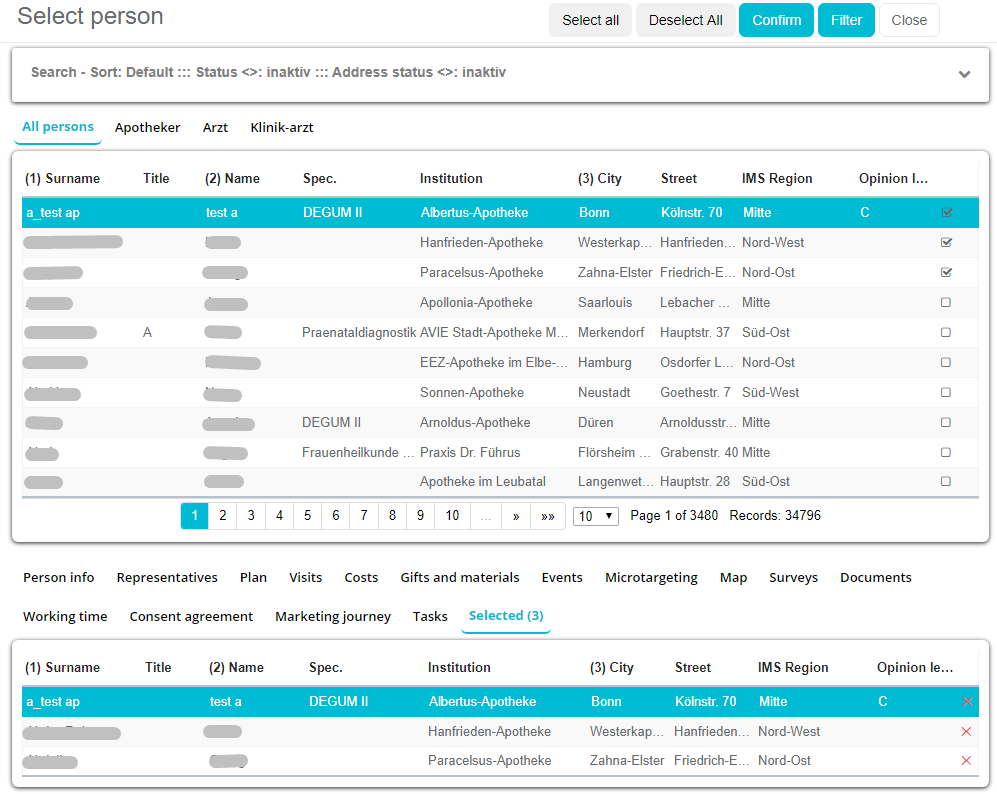Open the Klinik-arzt tab
Image resolution: width=997 pixels, height=794 pixels.
(282, 128)
